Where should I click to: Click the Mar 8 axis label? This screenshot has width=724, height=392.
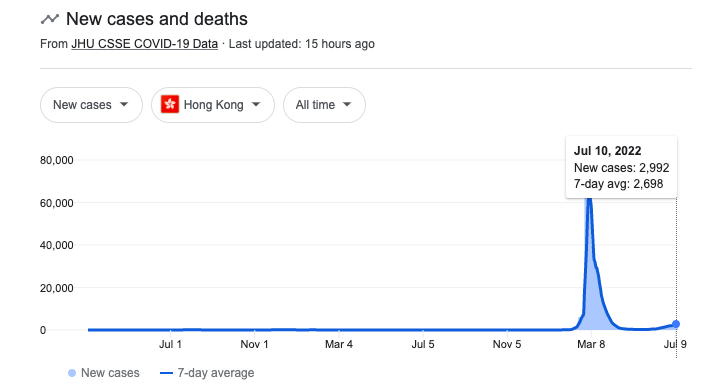pos(591,344)
